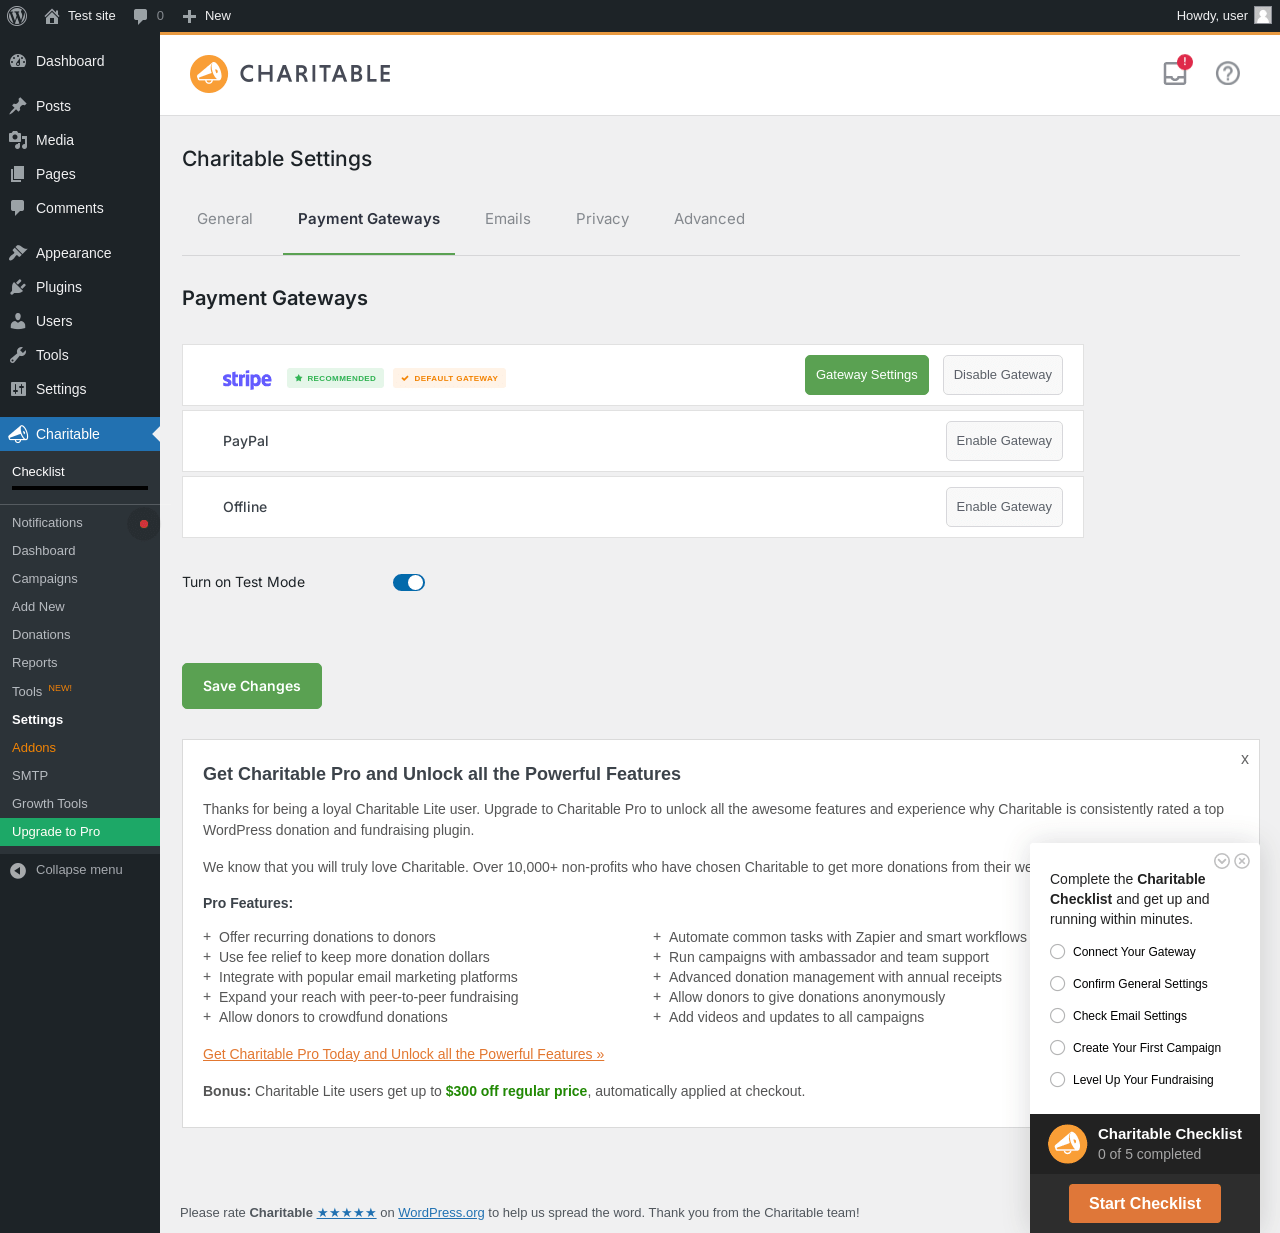Image resolution: width=1280 pixels, height=1233 pixels.
Task: Click the Users person icon
Action: (18, 321)
